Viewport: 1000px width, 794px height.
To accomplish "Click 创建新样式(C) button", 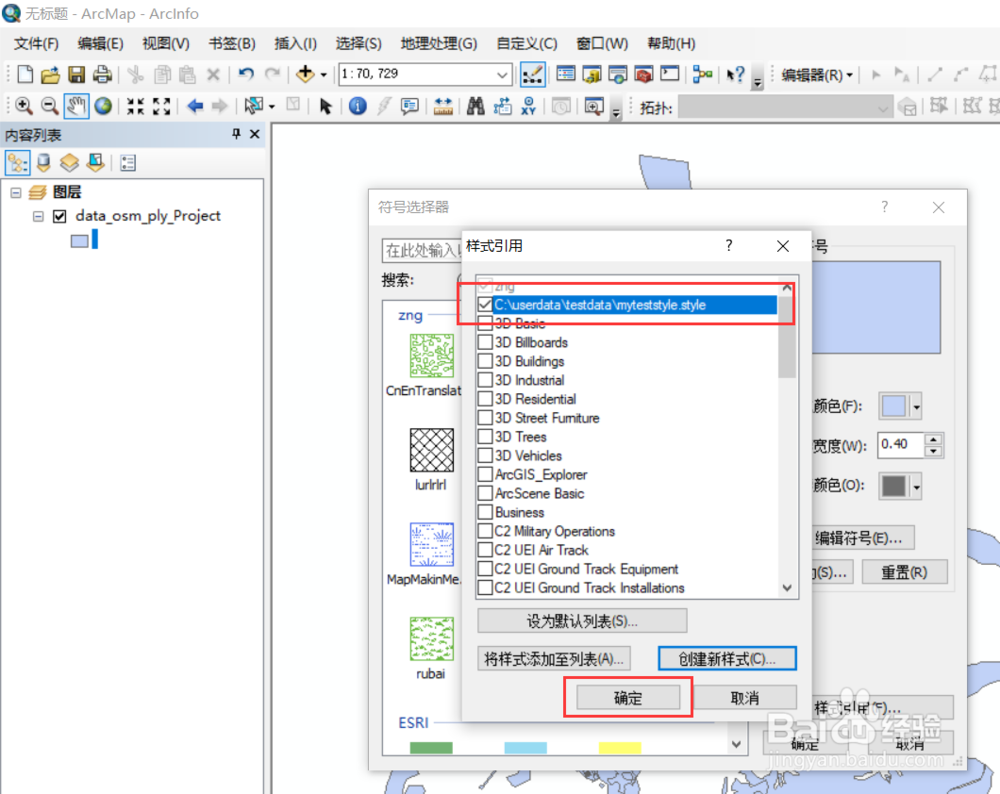I will point(727,658).
